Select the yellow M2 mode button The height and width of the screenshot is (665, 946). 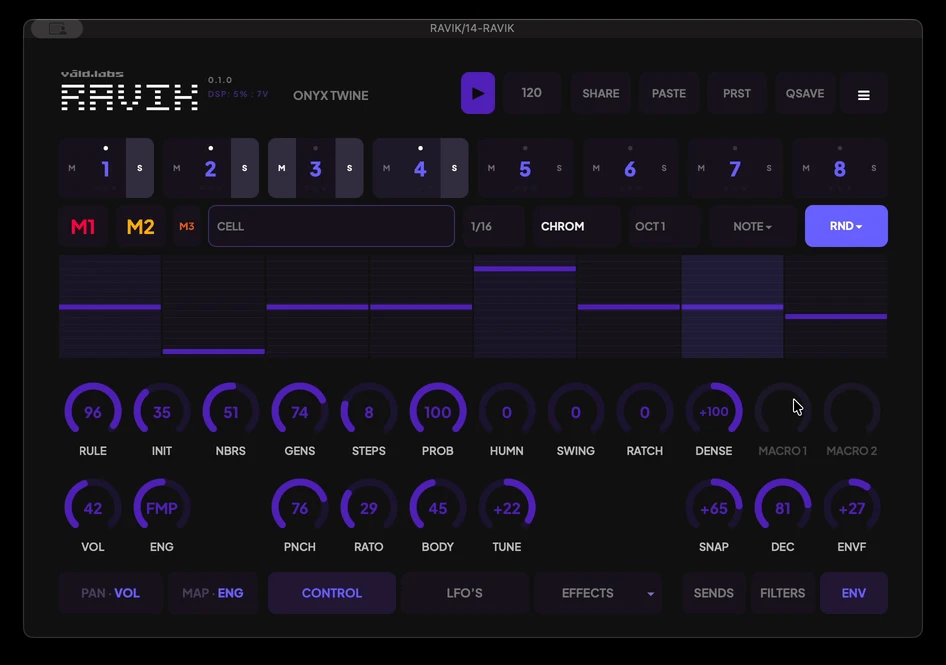[x=141, y=226]
